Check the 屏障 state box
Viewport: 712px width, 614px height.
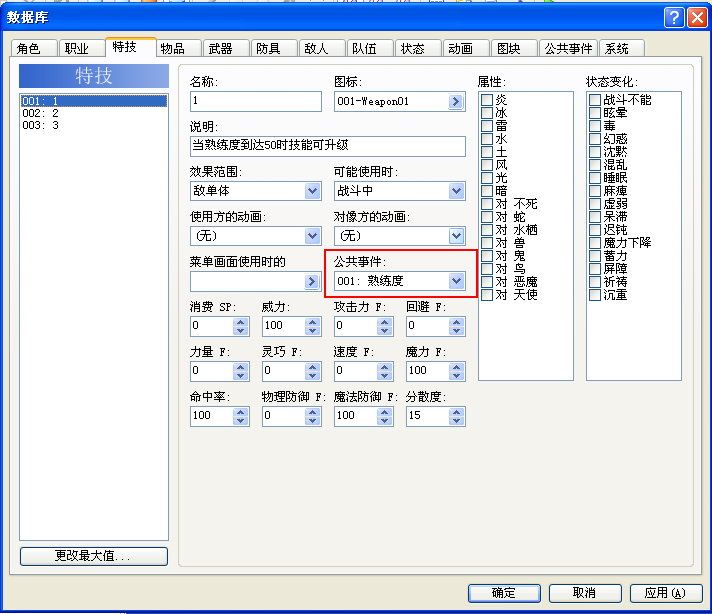coord(595,269)
